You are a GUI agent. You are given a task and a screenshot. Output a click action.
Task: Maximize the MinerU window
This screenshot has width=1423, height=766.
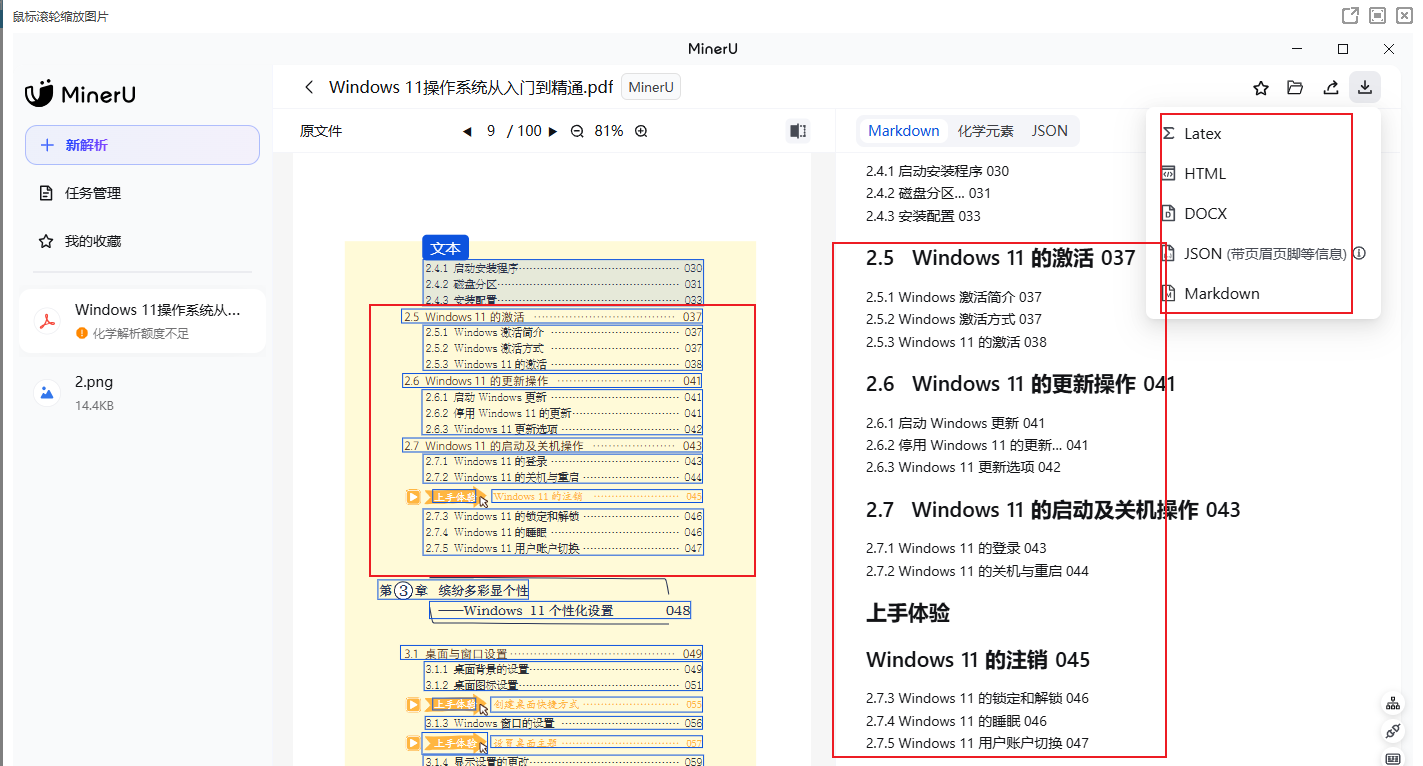click(1343, 49)
